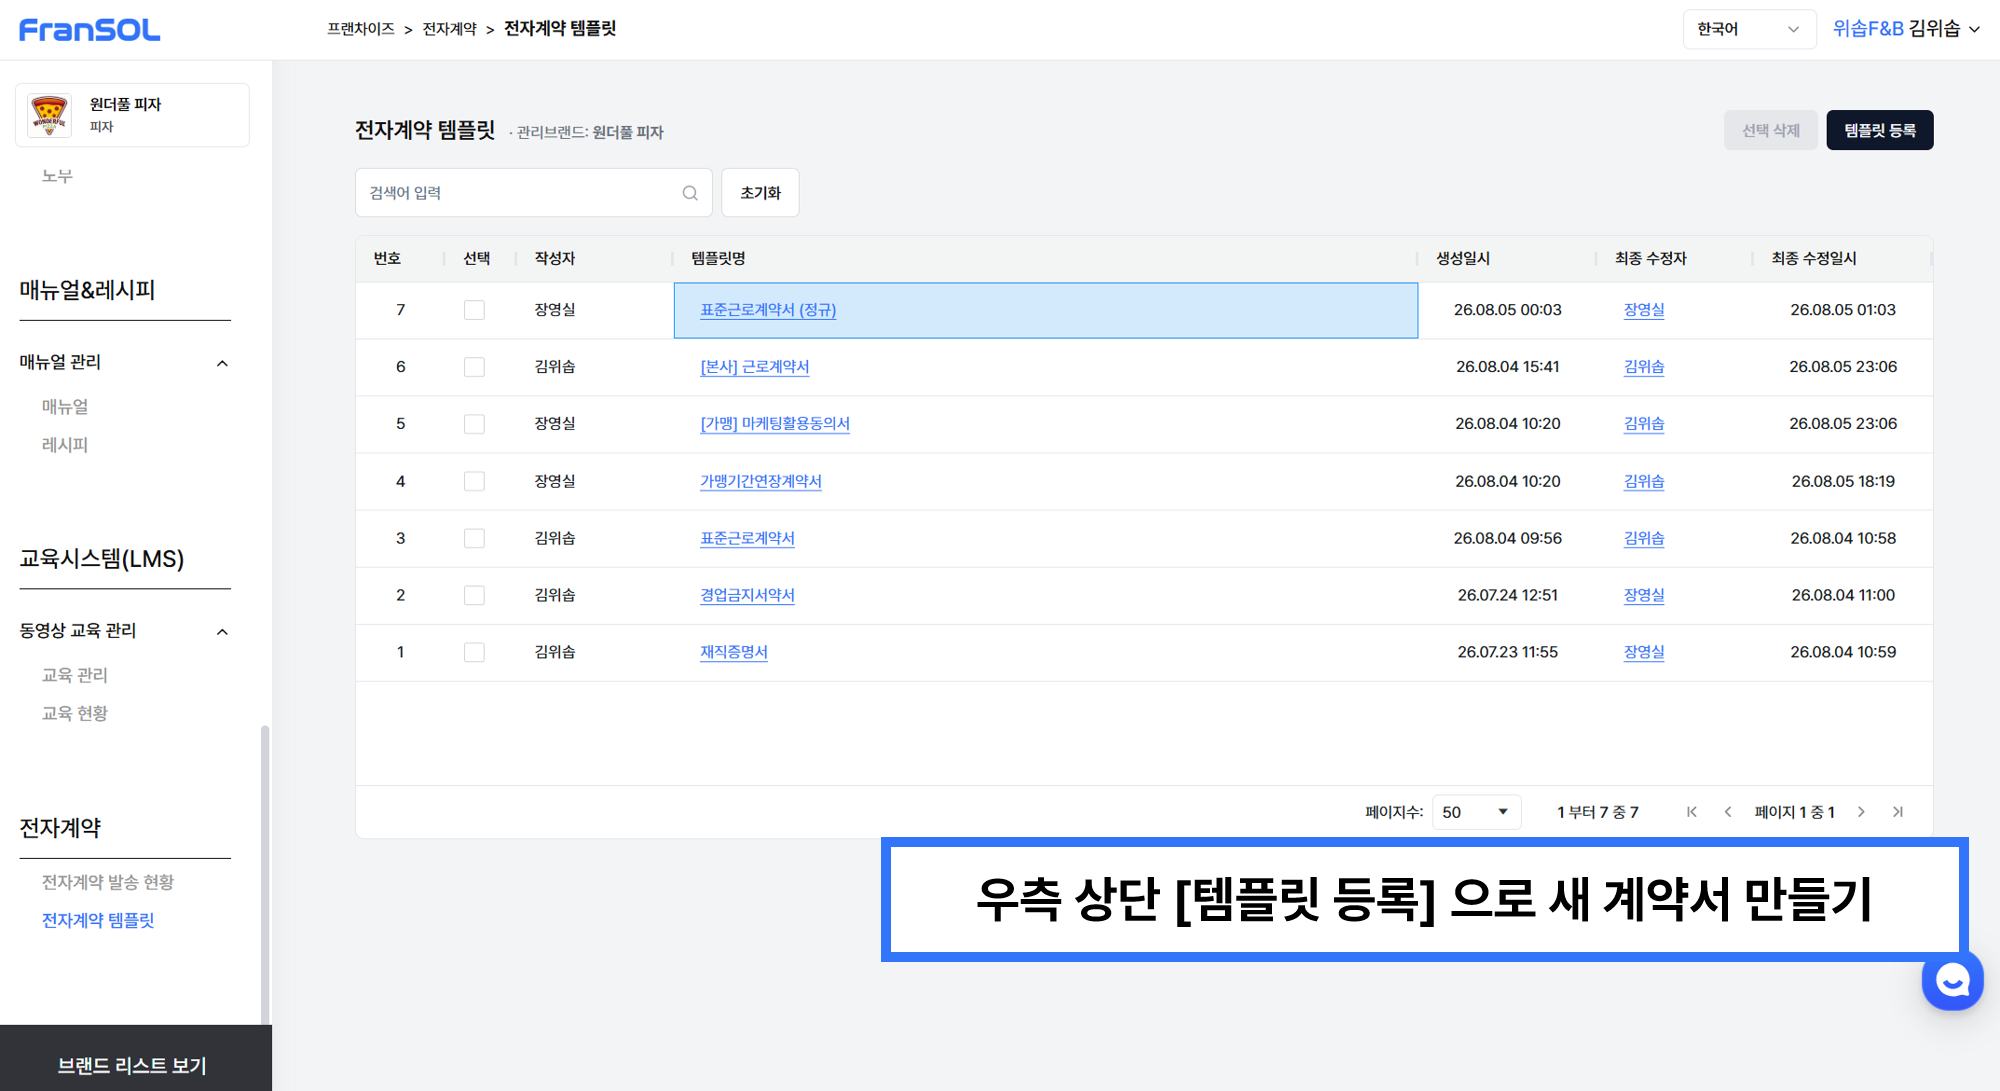This screenshot has height=1091, width=2000.
Task: Sort by 작성자 column header
Action: [555, 258]
